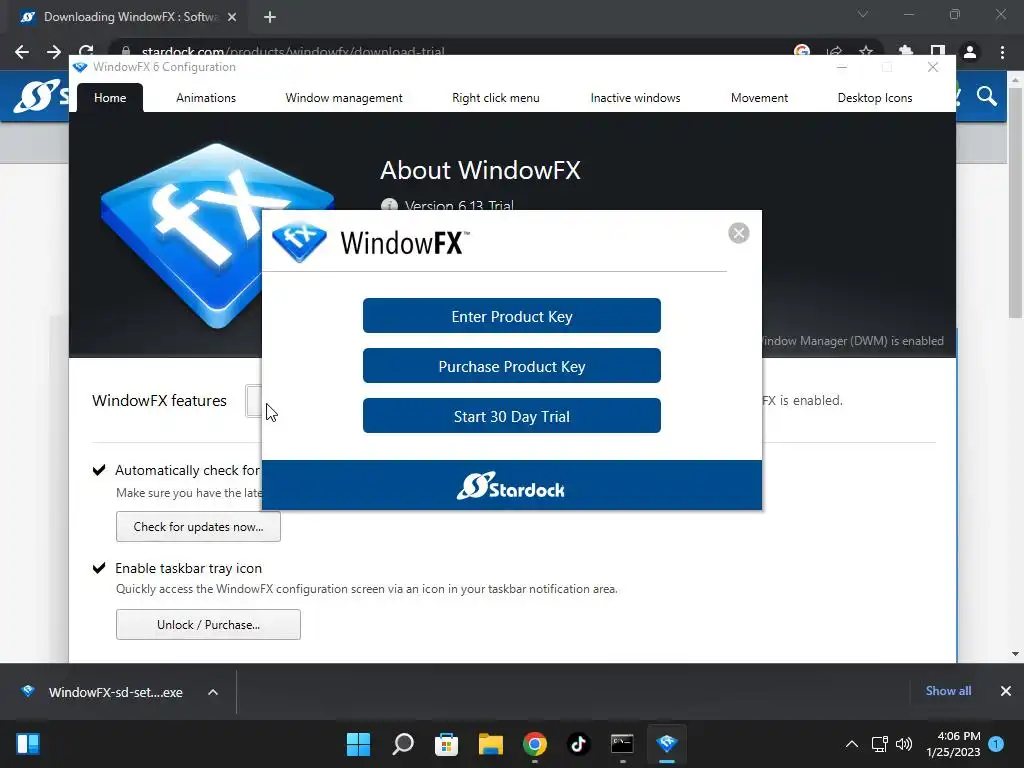Click the share page icon in address bar
This screenshot has height=768, width=1024.
[x=834, y=51]
